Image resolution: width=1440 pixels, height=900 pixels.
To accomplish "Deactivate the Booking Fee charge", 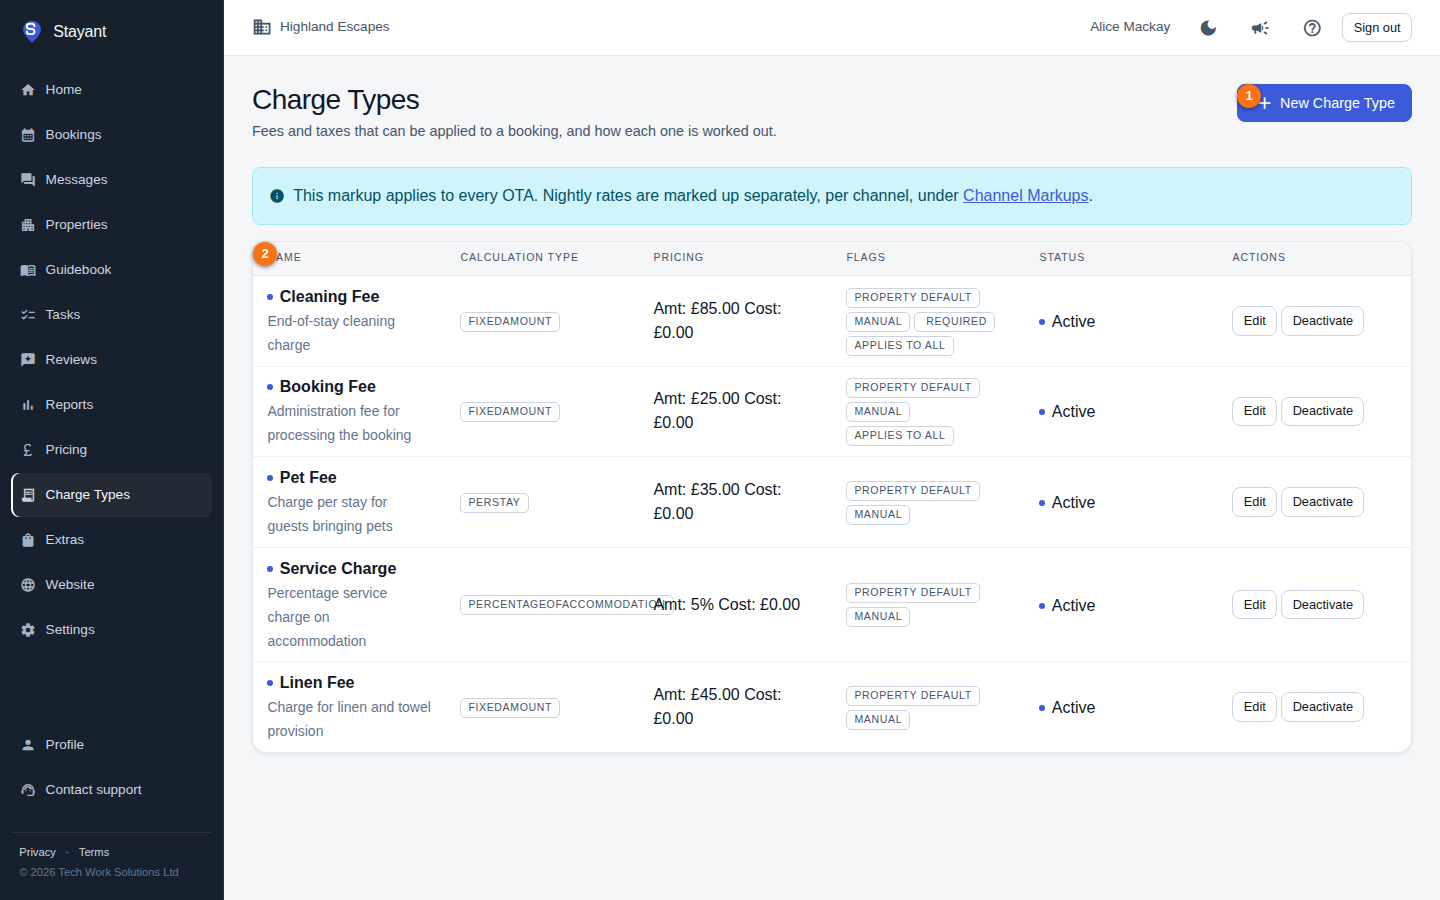I will point(1322,411).
